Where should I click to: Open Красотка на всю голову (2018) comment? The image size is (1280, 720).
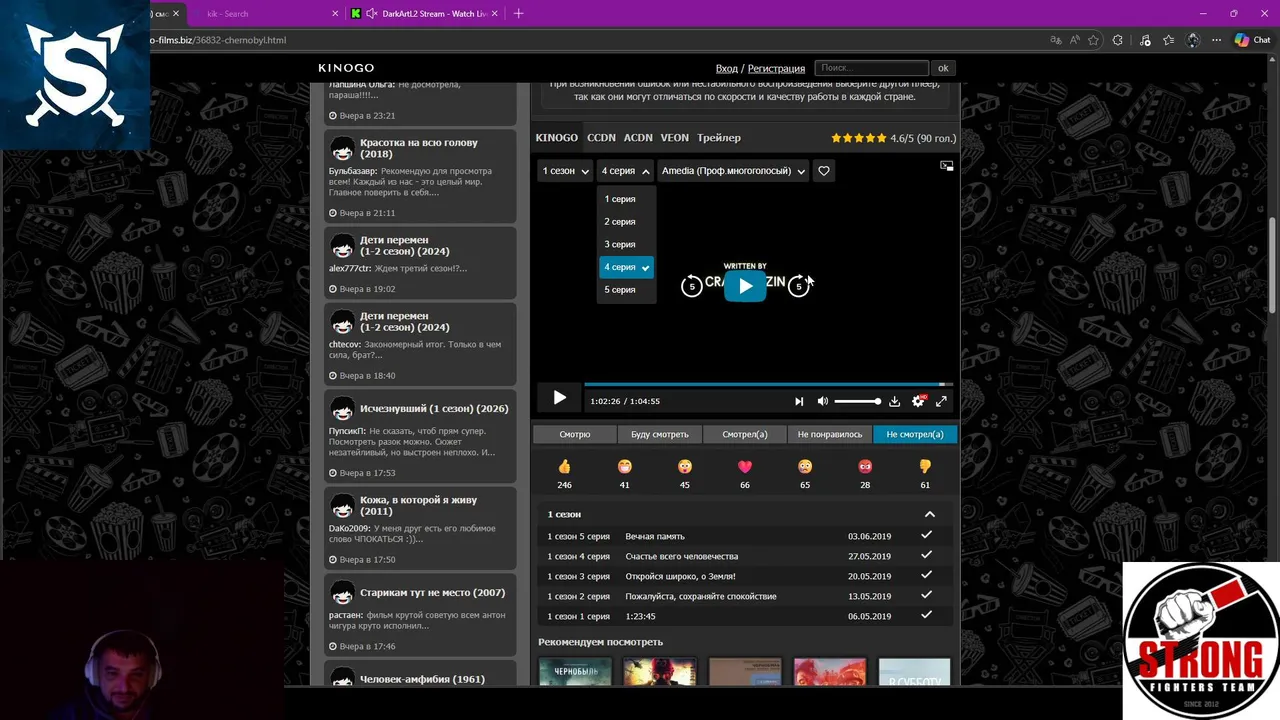(419, 149)
